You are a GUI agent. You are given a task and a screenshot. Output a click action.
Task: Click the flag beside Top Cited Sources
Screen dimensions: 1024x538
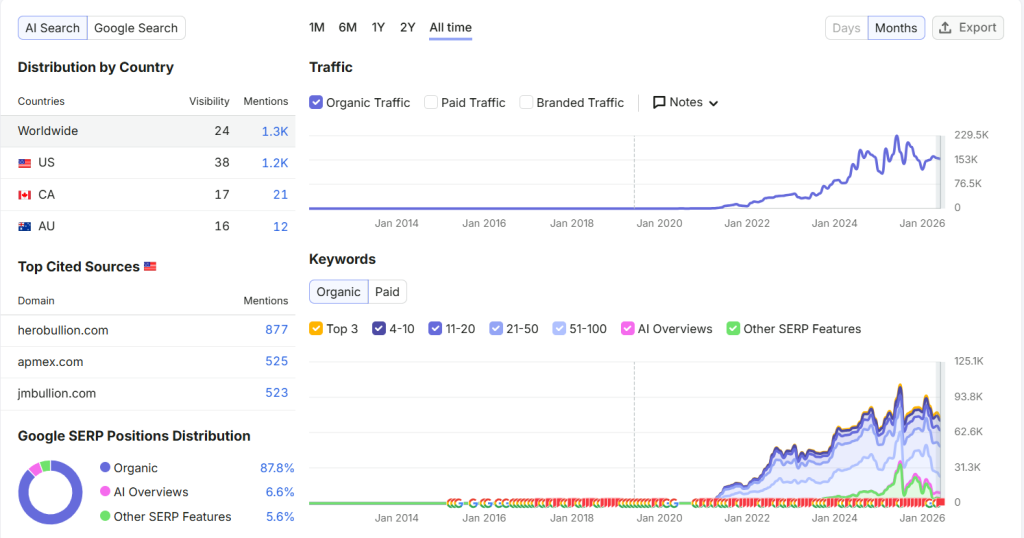pos(150,266)
